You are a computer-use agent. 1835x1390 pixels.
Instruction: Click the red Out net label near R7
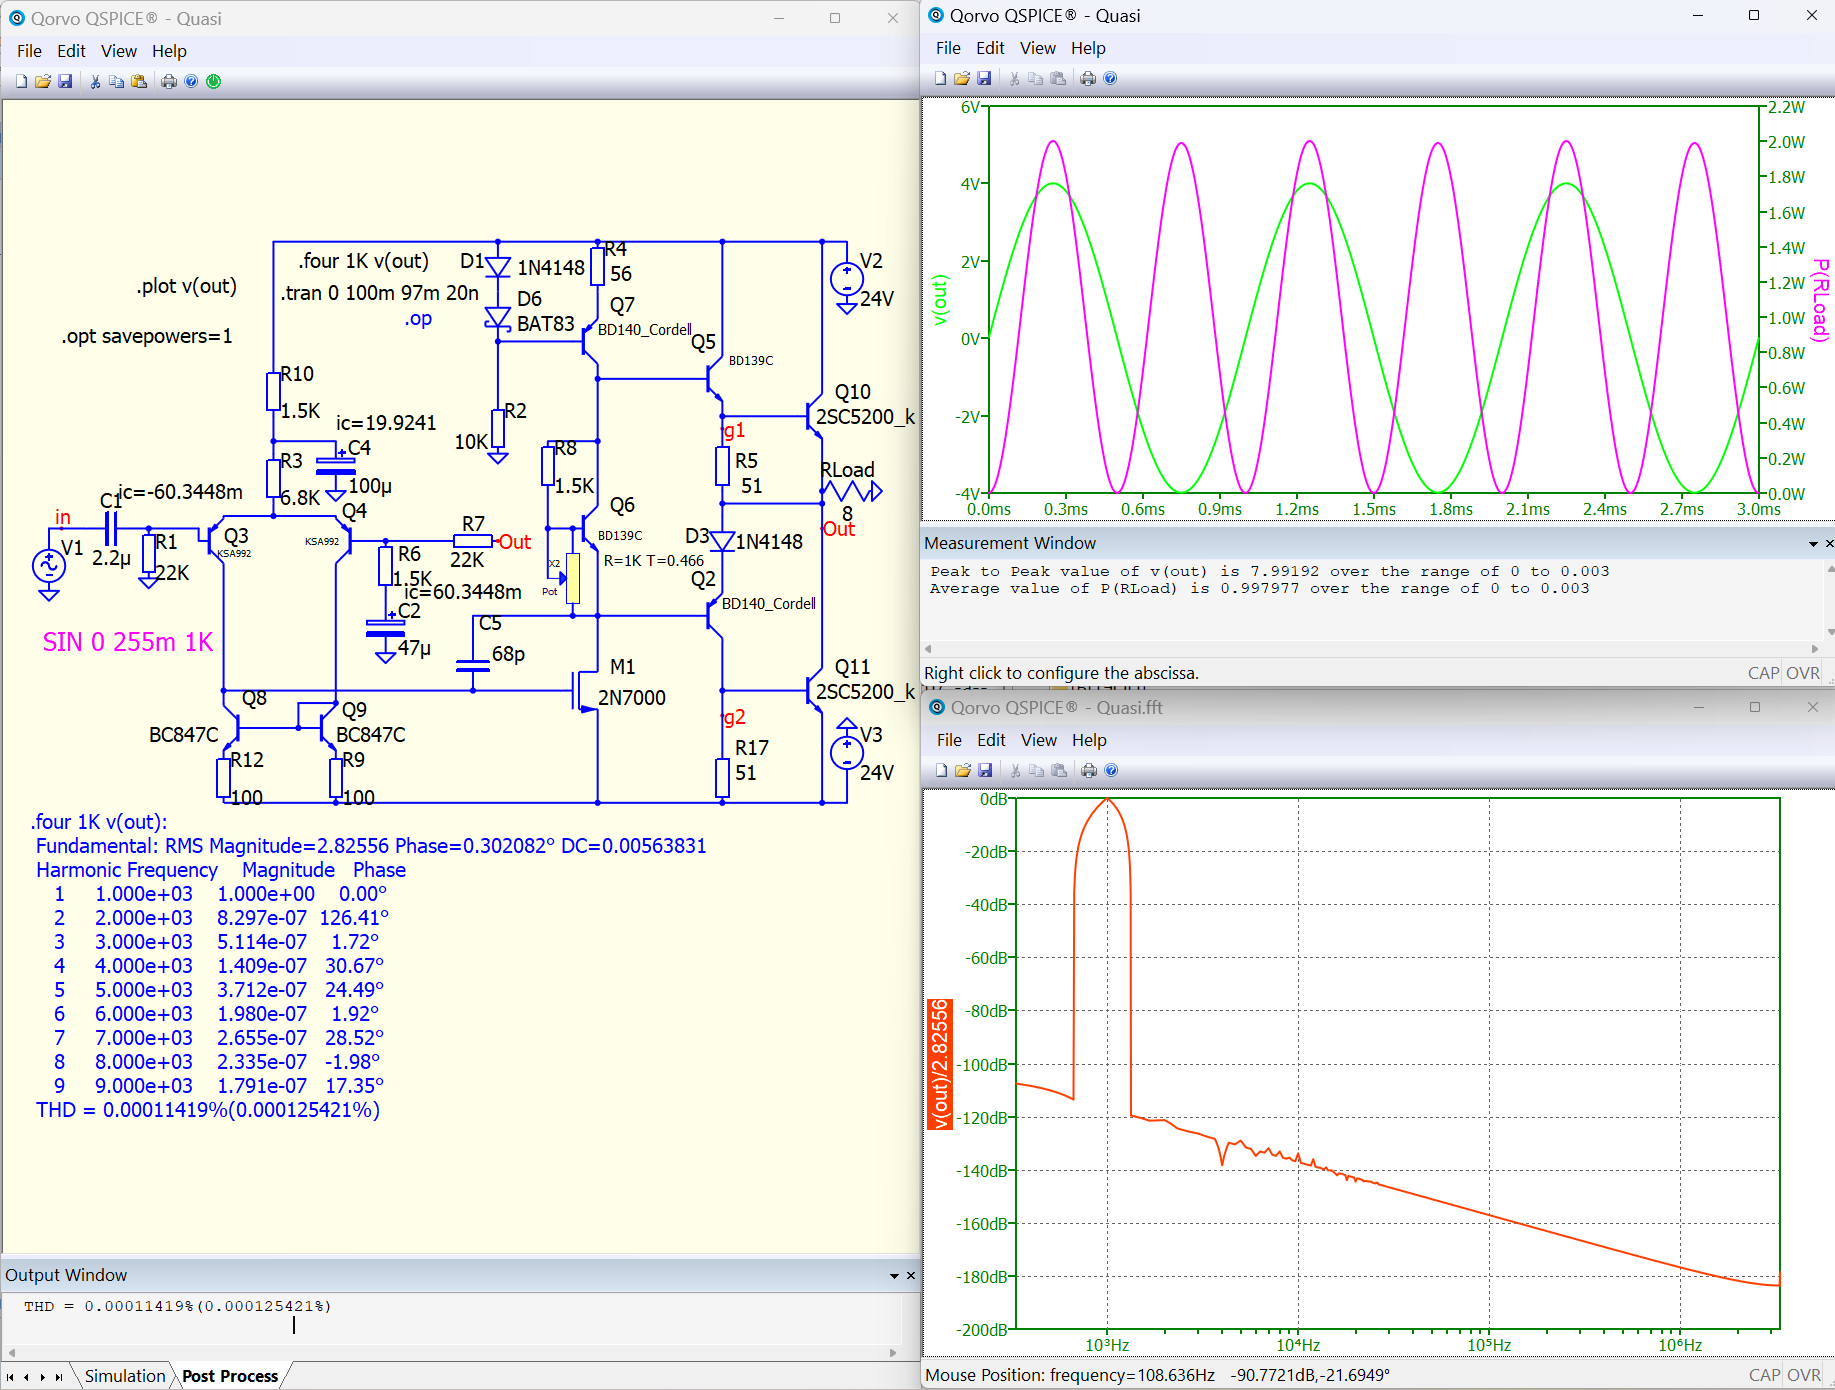tap(515, 542)
